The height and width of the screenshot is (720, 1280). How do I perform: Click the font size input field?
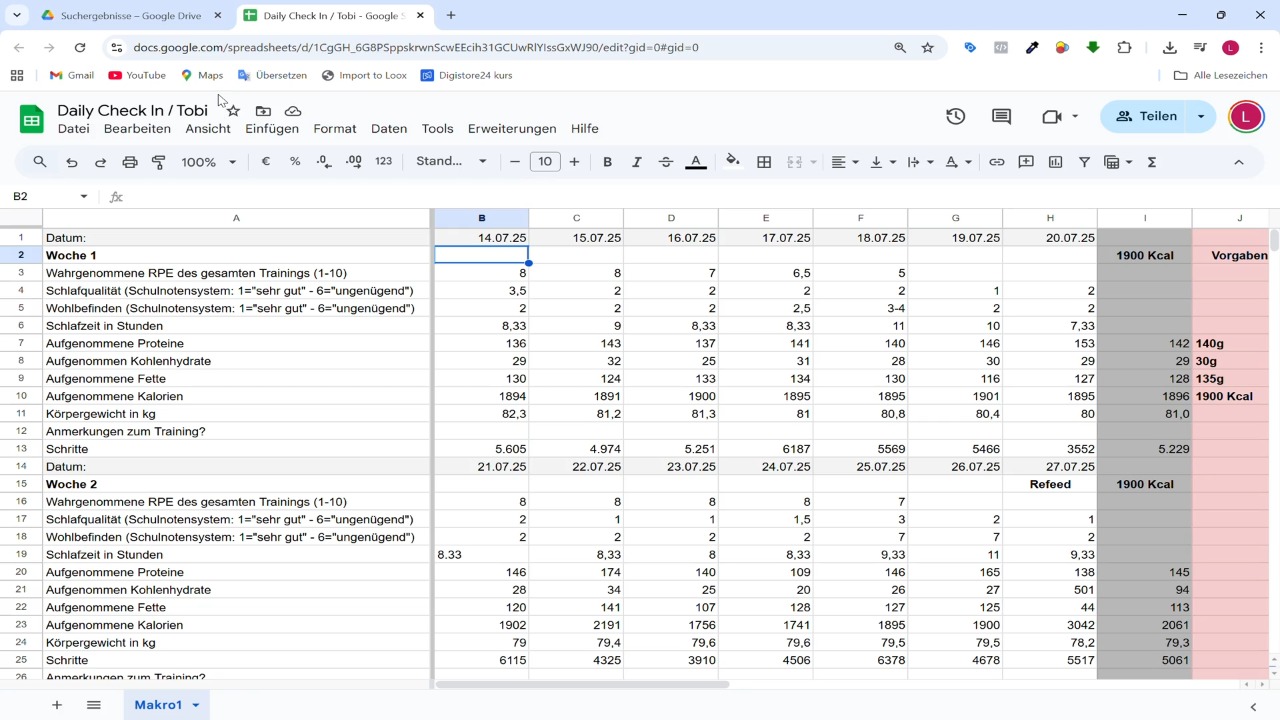545,162
